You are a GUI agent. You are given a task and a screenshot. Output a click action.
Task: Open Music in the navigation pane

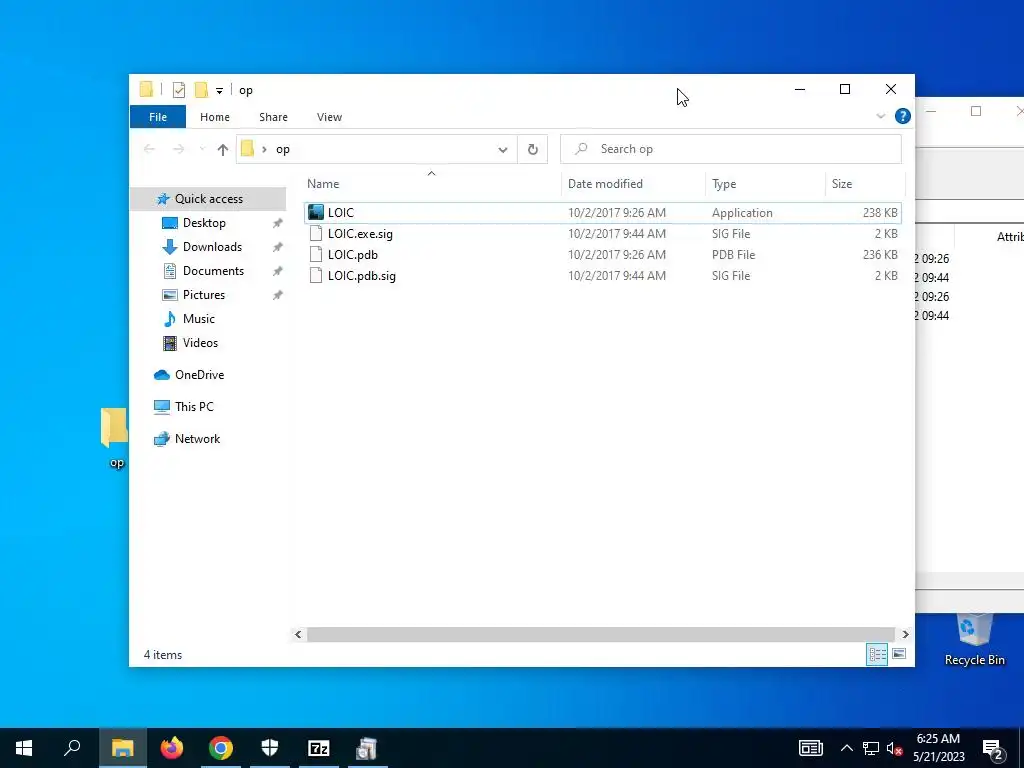199,319
